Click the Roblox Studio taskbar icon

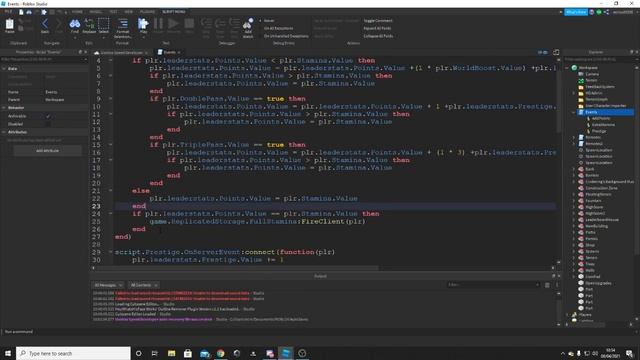286,353
